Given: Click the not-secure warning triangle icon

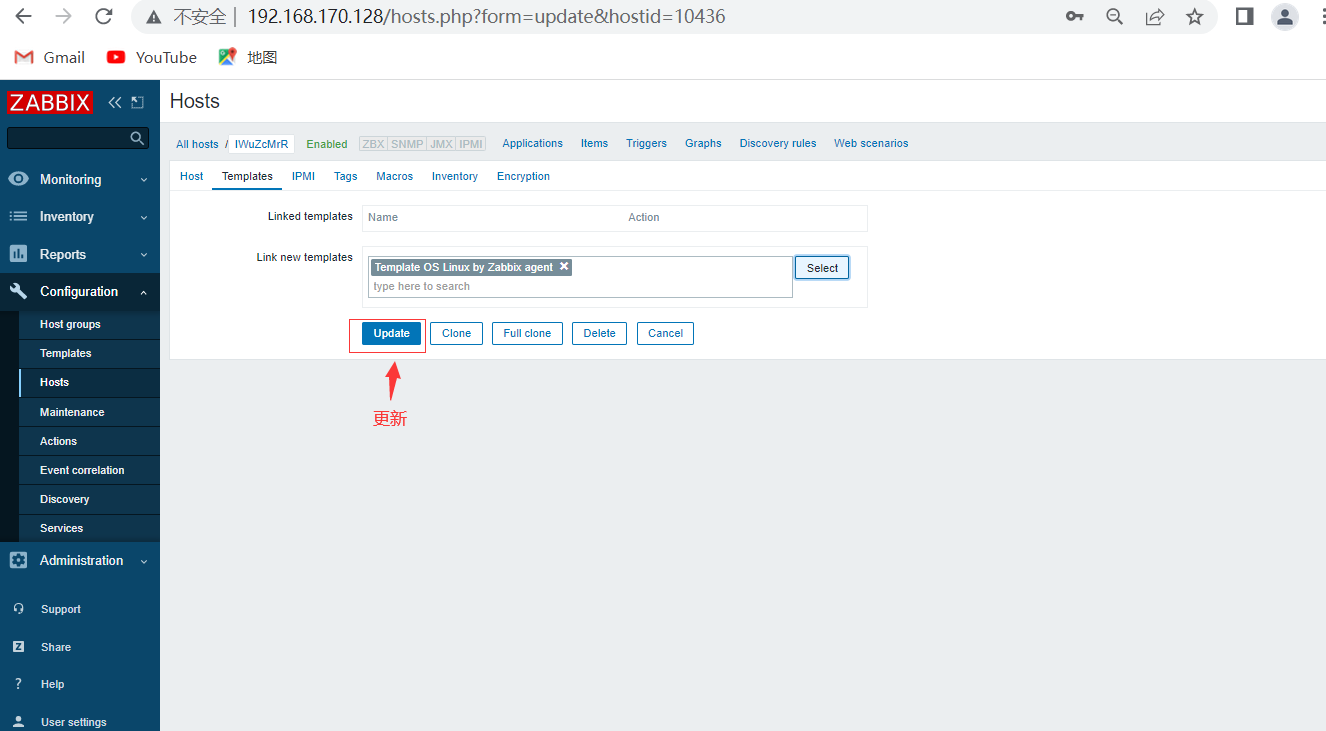Looking at the screenshot, I should [x=153, y=17].
